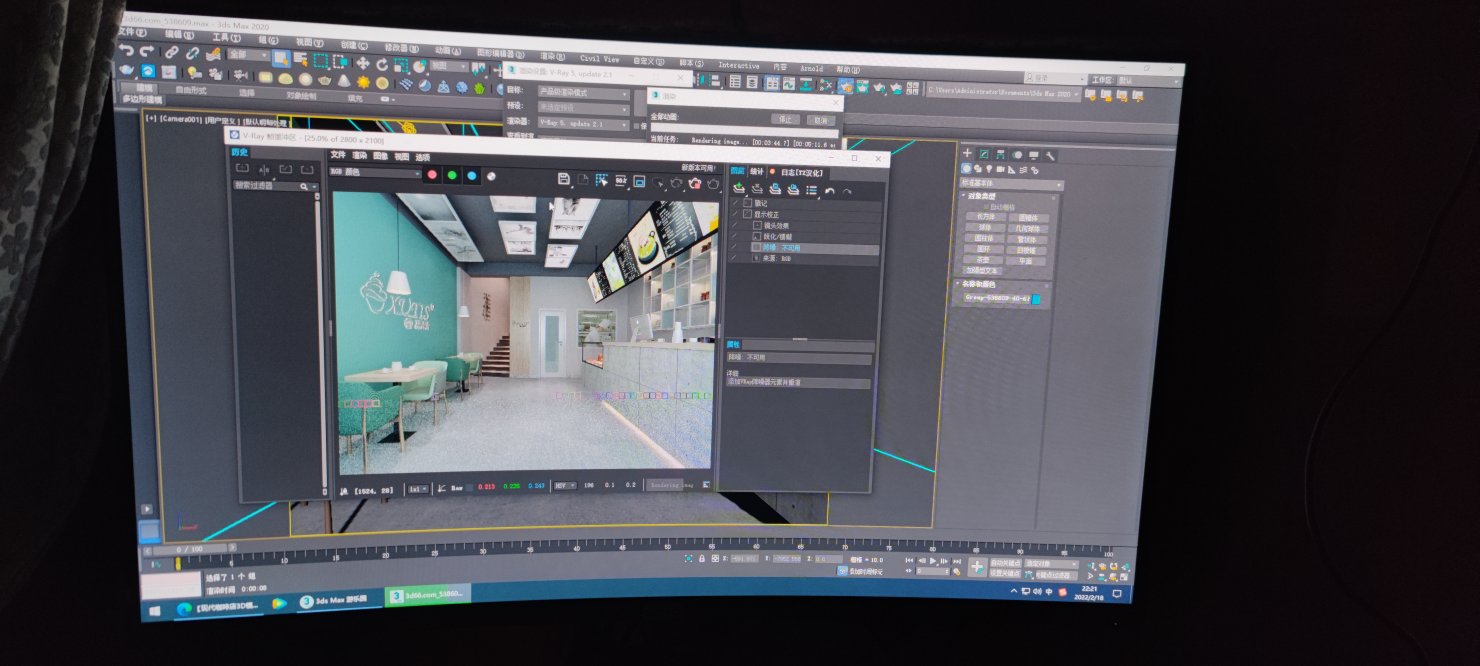The width and height of the screenshot is (1480, 666).
Task: Open Microsoft Edge from the taskbar
Action: (x=184, y=608)
